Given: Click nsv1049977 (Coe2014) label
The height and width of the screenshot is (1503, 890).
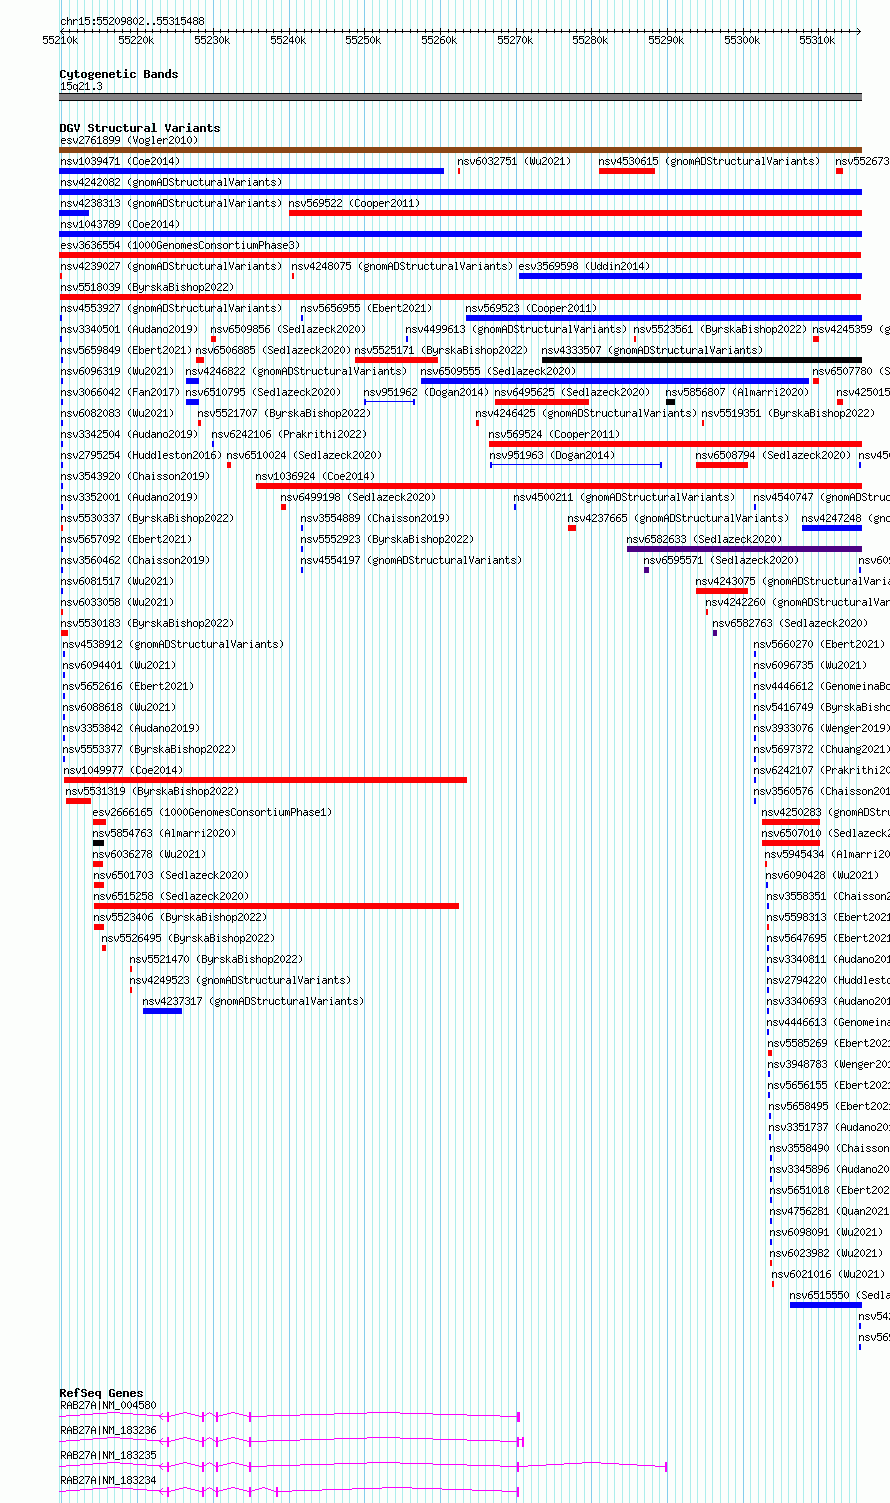Looking at the screenshot, I should click(x=123, y=770).
